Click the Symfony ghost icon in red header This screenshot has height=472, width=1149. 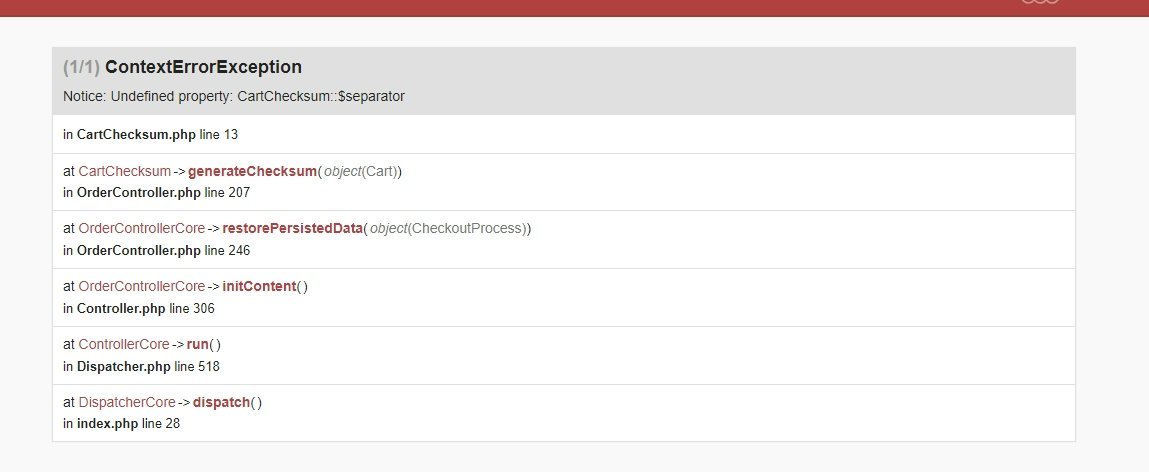point(1041,1)
